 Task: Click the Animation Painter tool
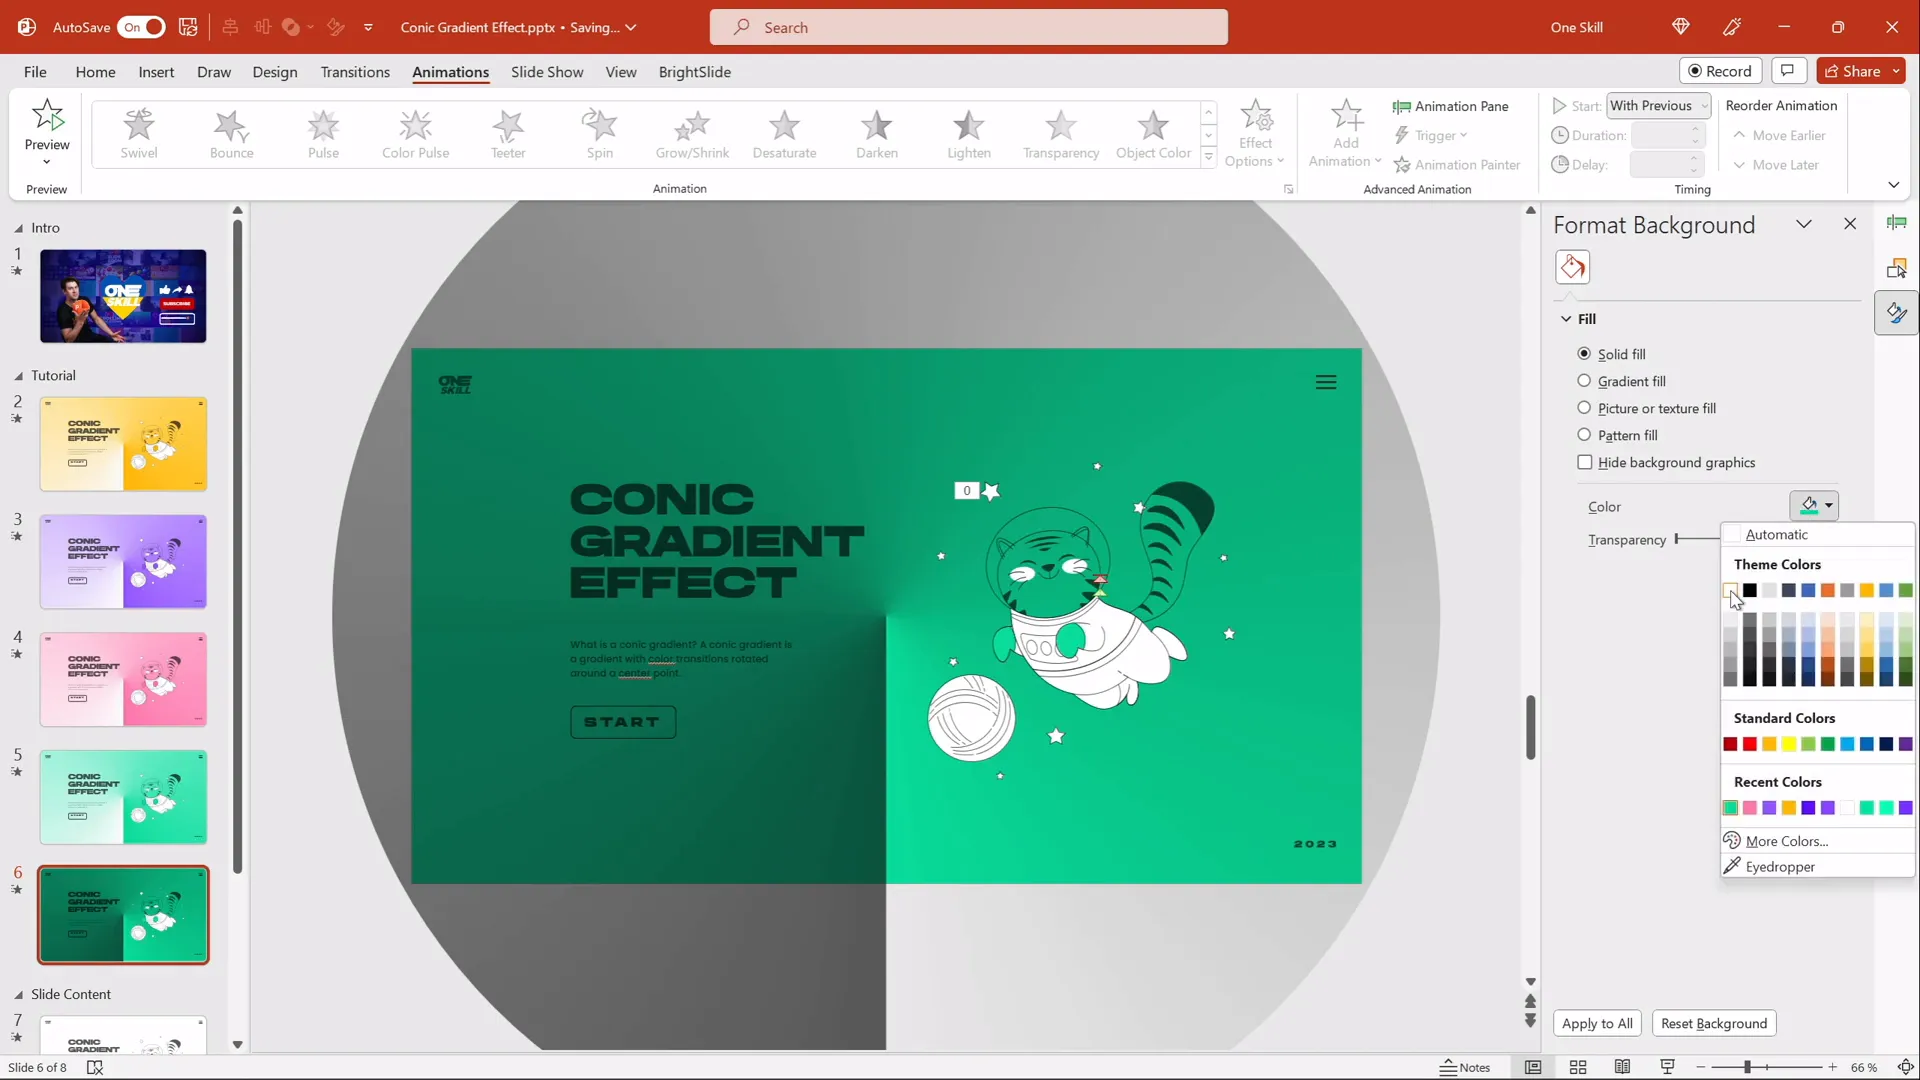click(x=1457, y=165)
